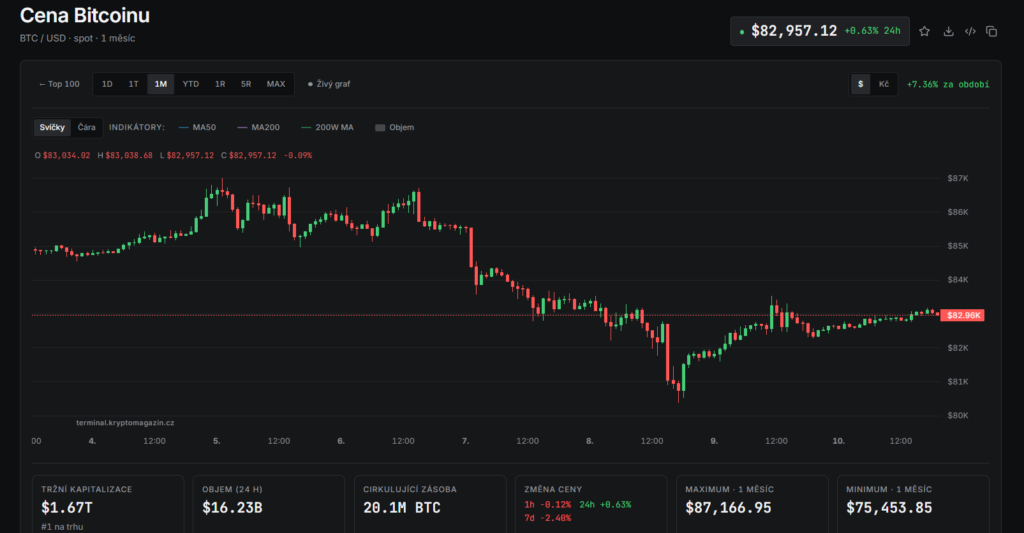Select Svíčky candlestick chart type
The height and width of the screenshot is (533, 1024).
[x=52, y=127]
